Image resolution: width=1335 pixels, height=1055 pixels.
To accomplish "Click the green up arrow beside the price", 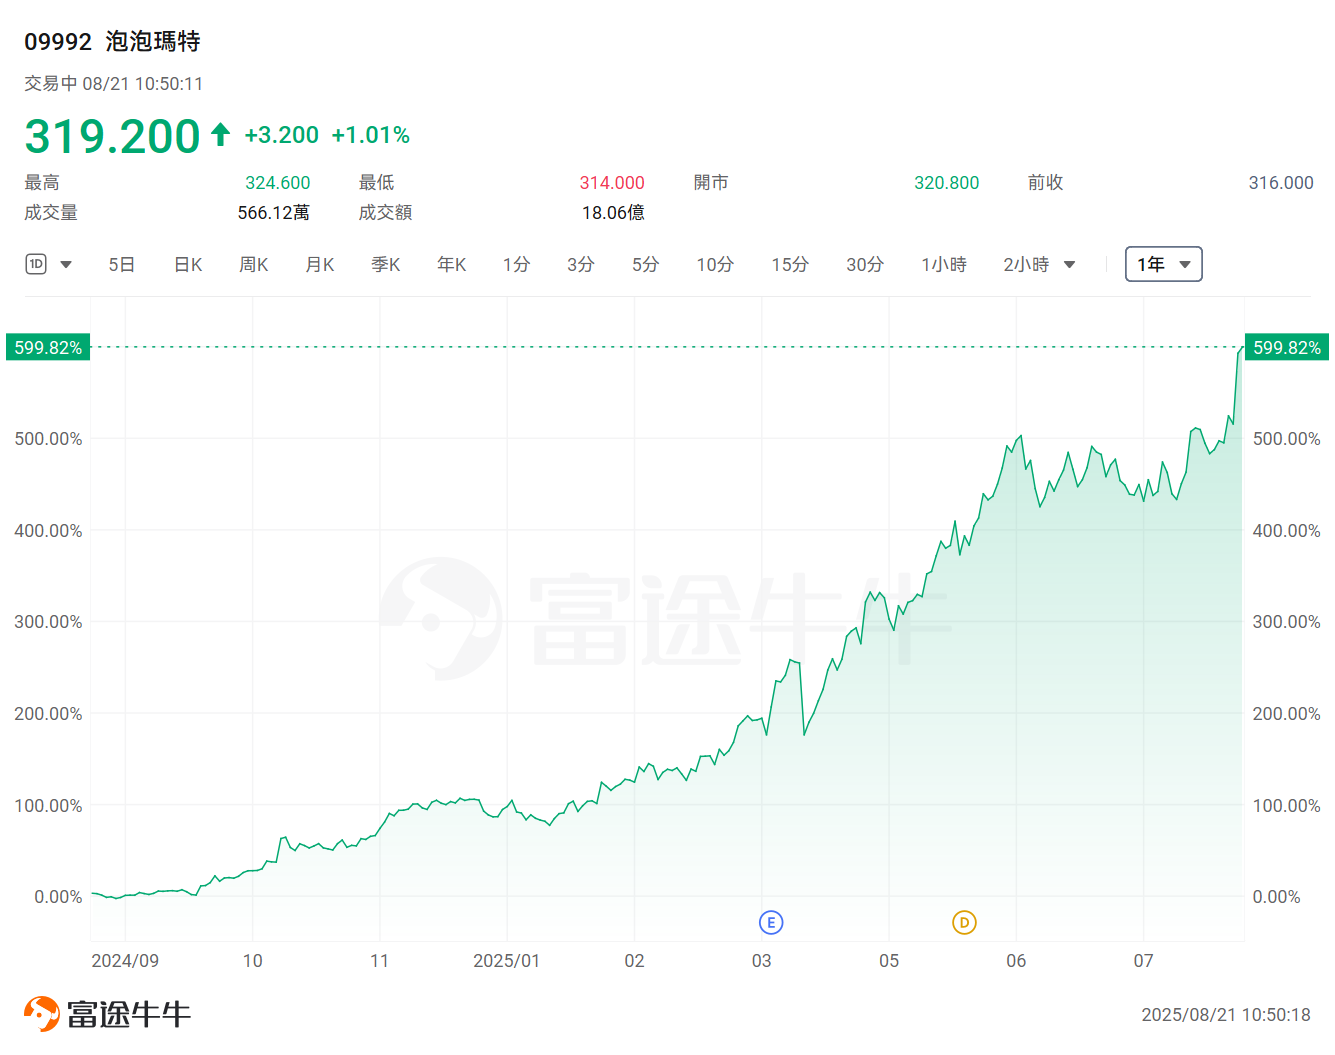I will pos(219,133).
